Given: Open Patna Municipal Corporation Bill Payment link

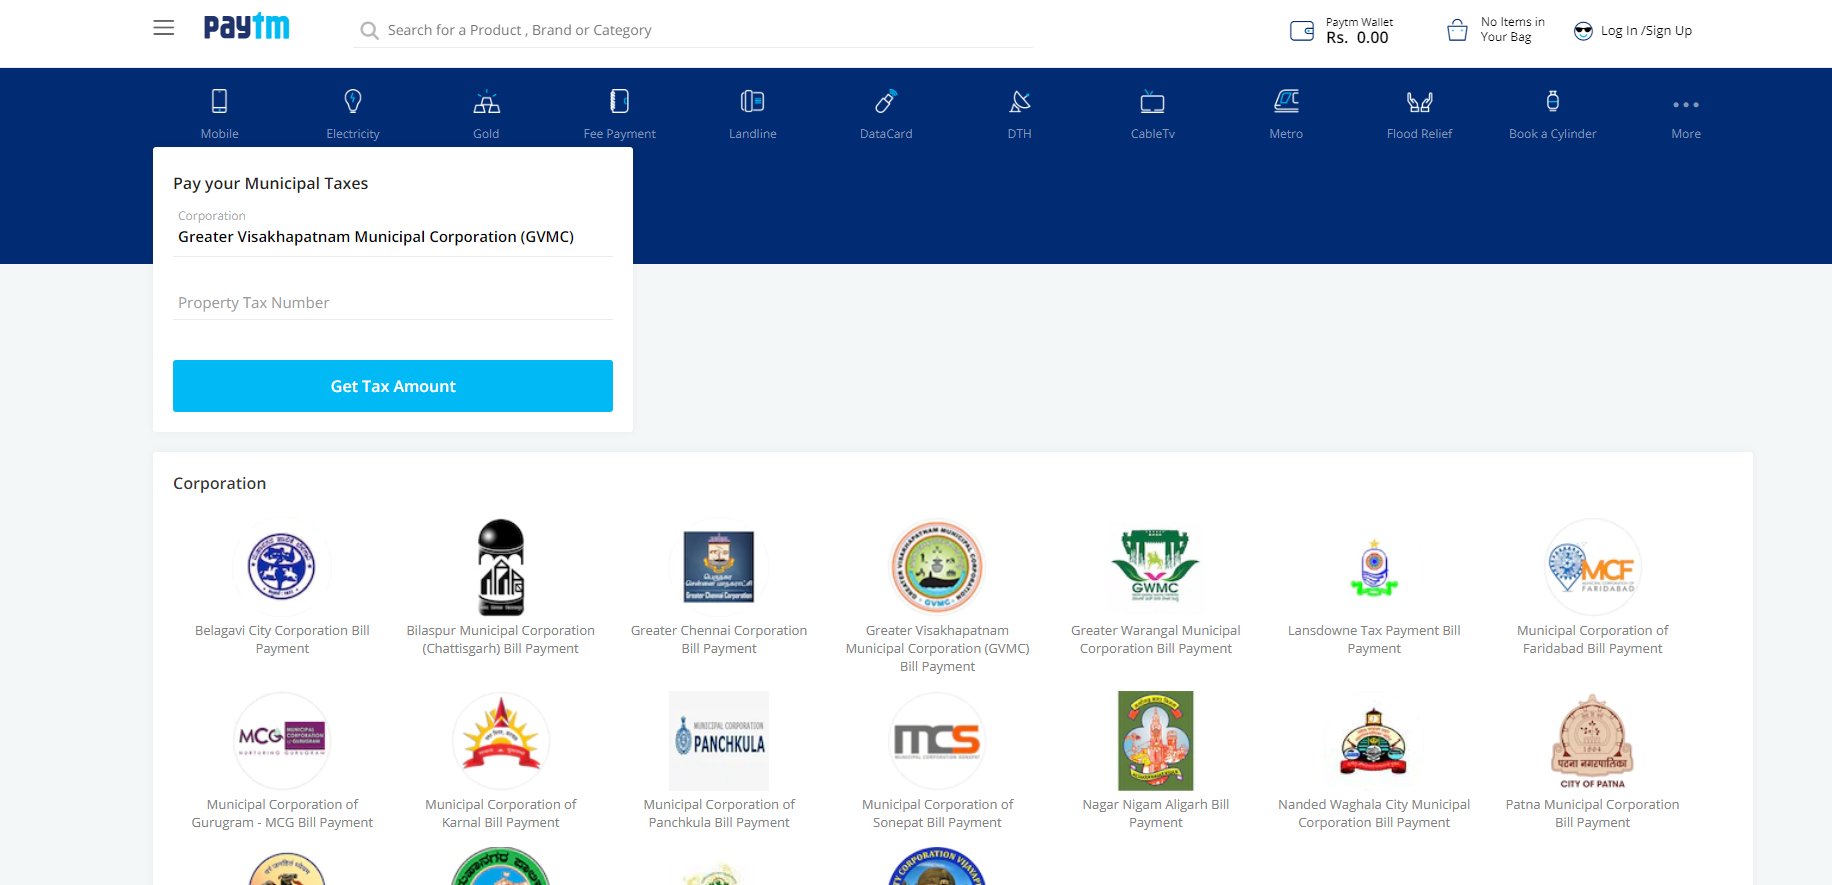Looking at the screenshot, I should [x=1592, y=814].
